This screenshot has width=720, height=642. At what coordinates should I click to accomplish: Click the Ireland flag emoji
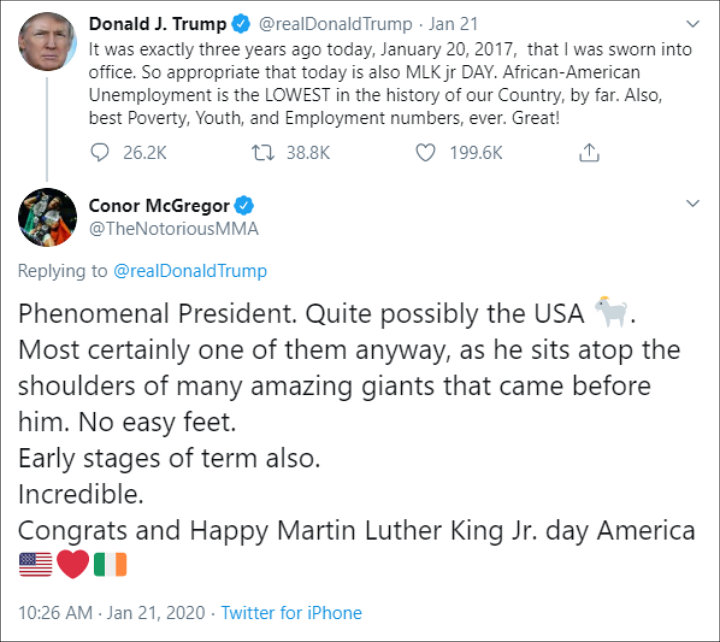click(110, 564)
